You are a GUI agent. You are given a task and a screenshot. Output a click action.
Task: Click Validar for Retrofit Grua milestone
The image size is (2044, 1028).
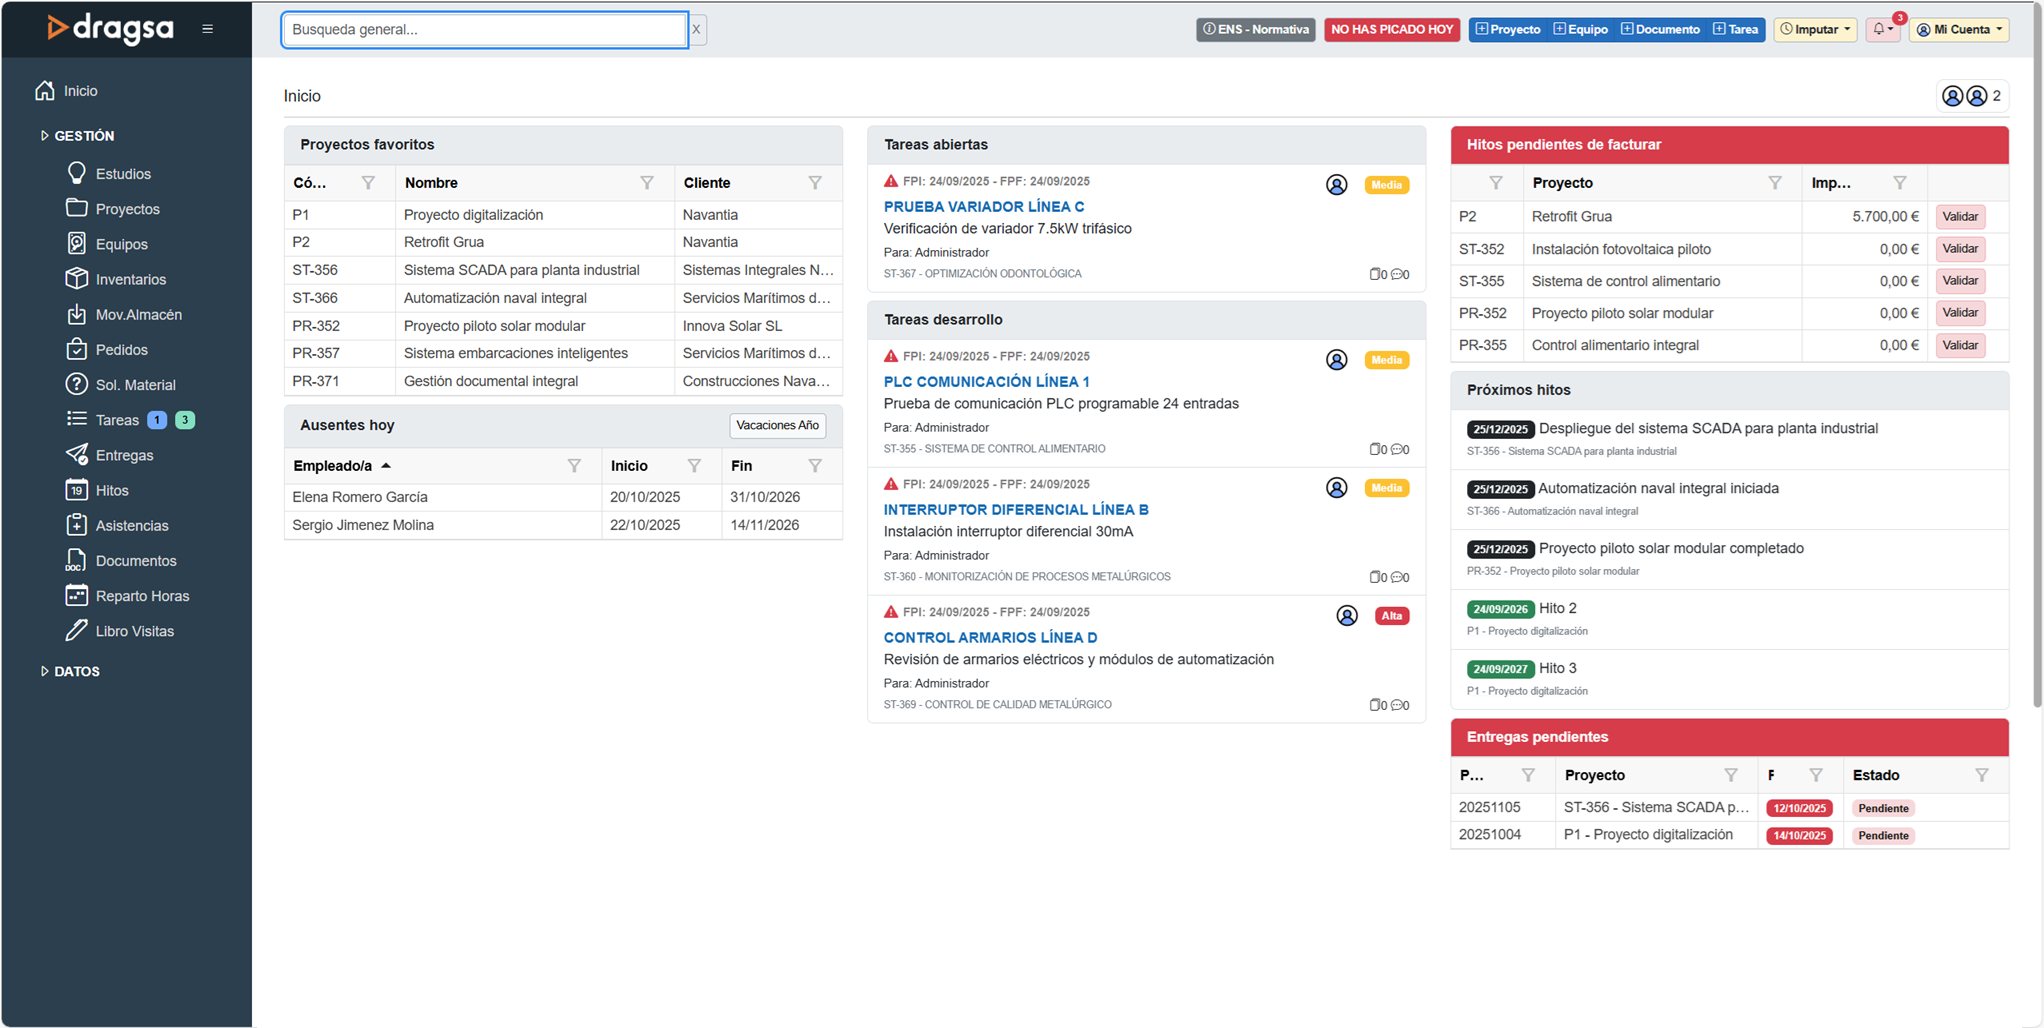[1959, 217]
